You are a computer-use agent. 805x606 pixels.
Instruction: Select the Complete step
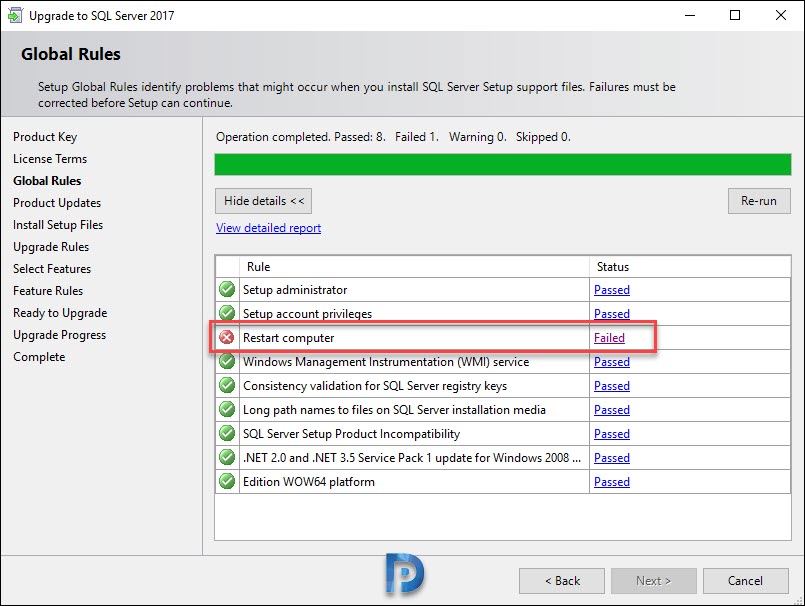point(39,357)
